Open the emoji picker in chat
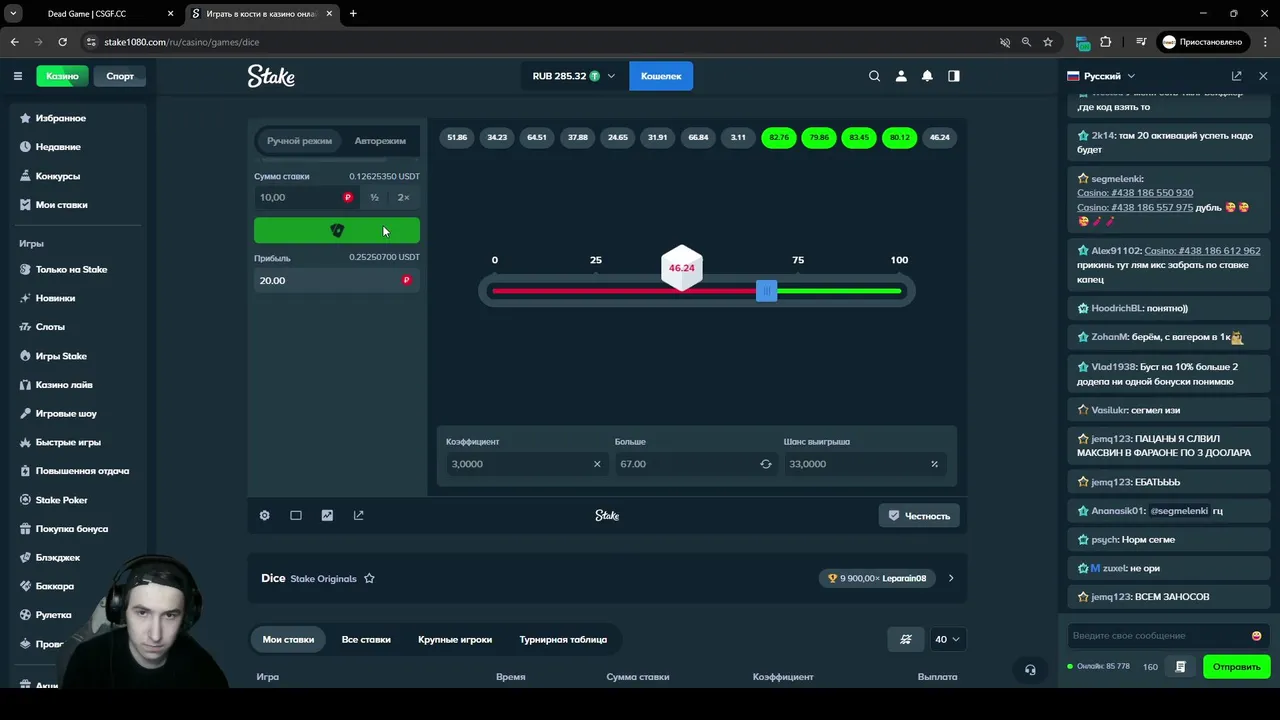The width and height of the screenshot is (1280, 720). tap(1256, 636)
